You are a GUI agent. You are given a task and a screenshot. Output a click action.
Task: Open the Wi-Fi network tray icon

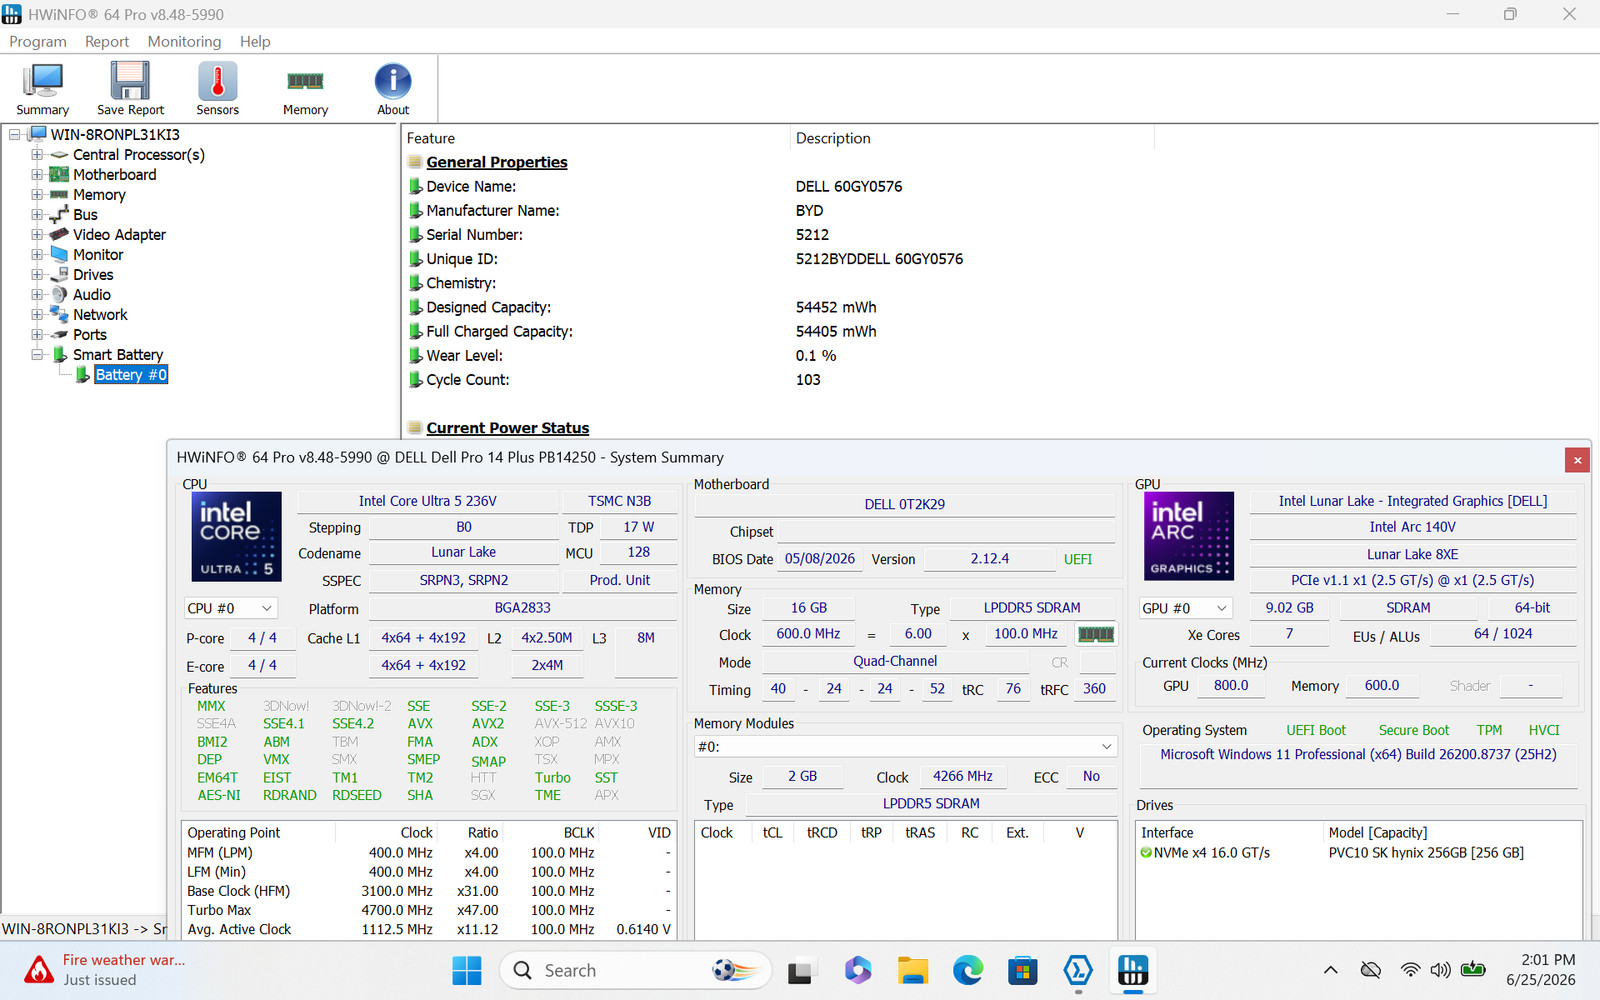click(1410, 970)
